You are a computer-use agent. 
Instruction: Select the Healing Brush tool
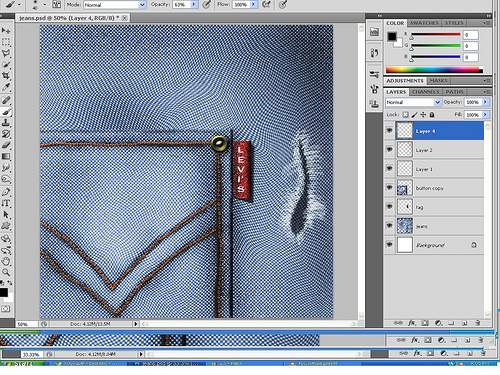coord(6,100)
